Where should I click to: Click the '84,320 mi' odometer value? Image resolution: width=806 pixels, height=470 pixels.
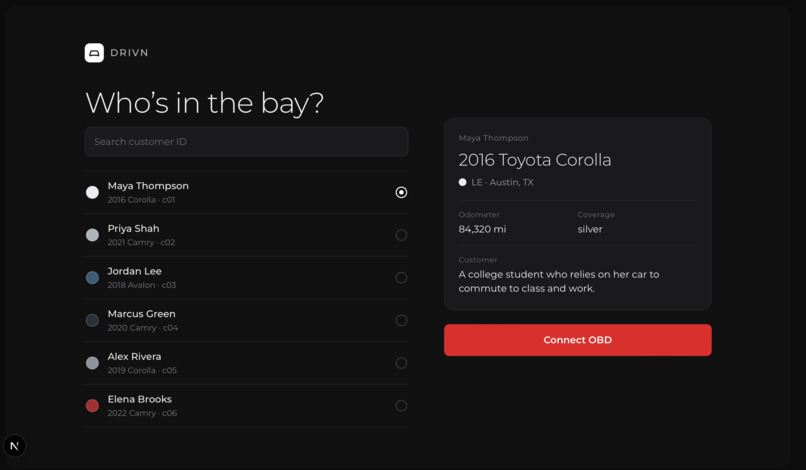482,229
